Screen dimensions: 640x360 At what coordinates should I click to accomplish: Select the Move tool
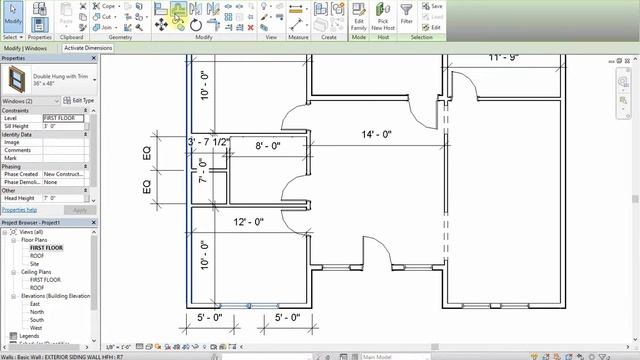[x=161, y=25]
